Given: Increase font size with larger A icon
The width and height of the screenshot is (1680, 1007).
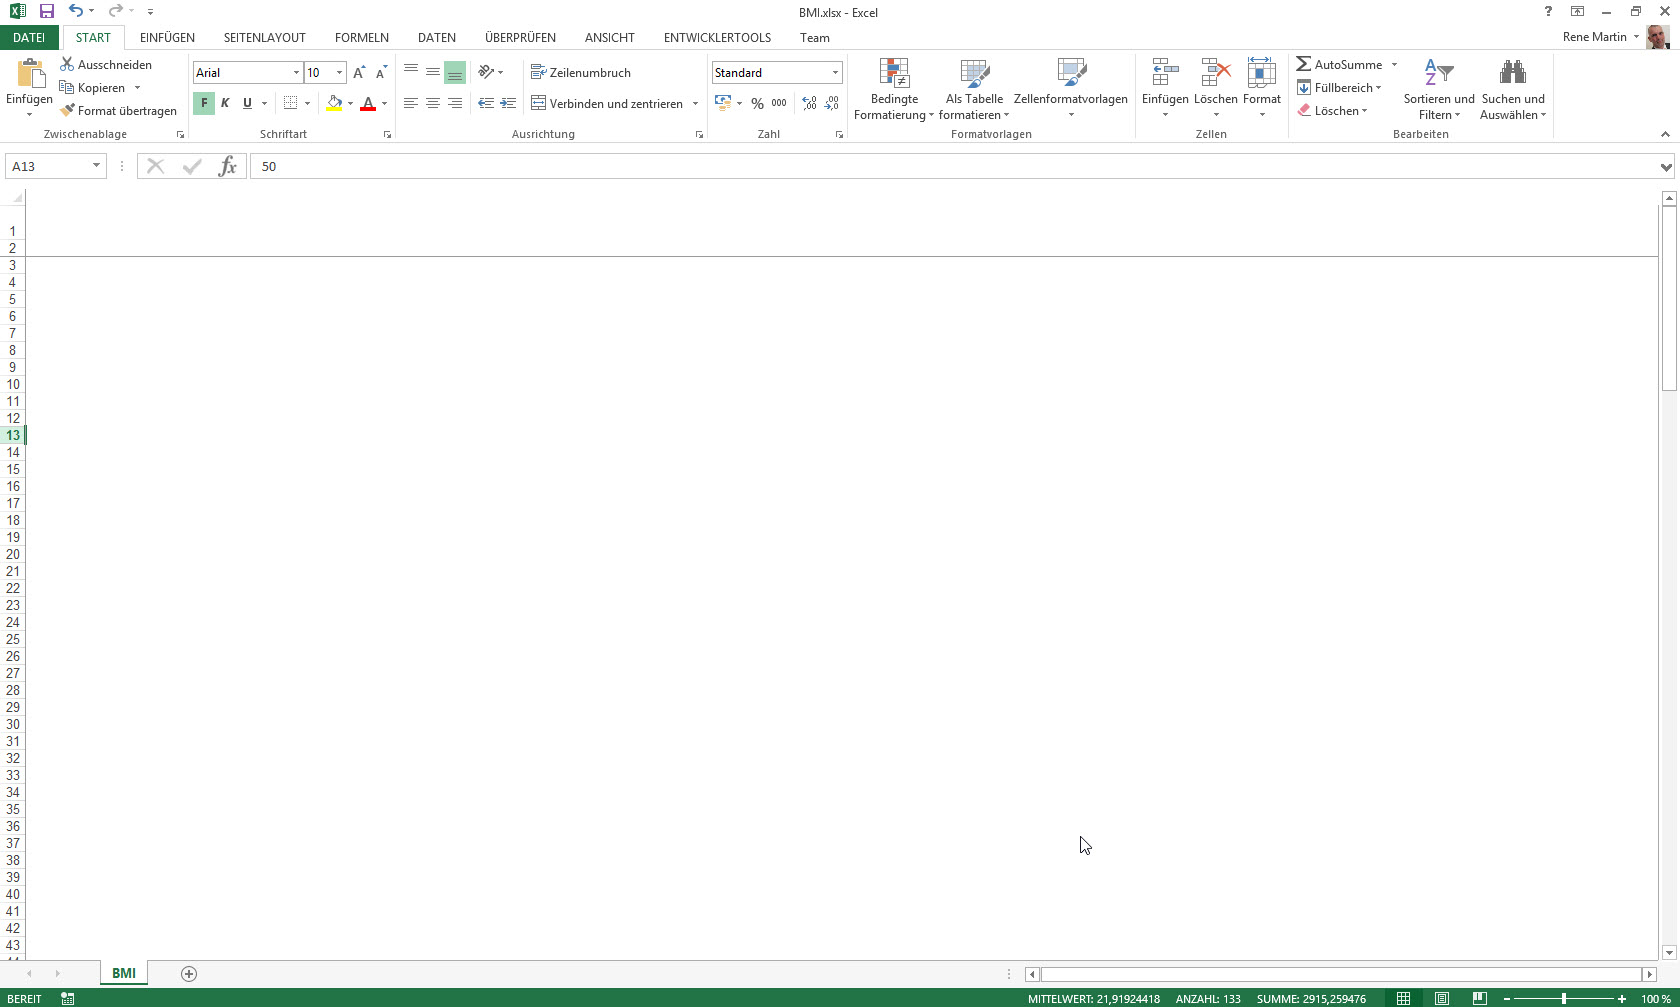Looking at the screenshot, I should click(359, 73).
